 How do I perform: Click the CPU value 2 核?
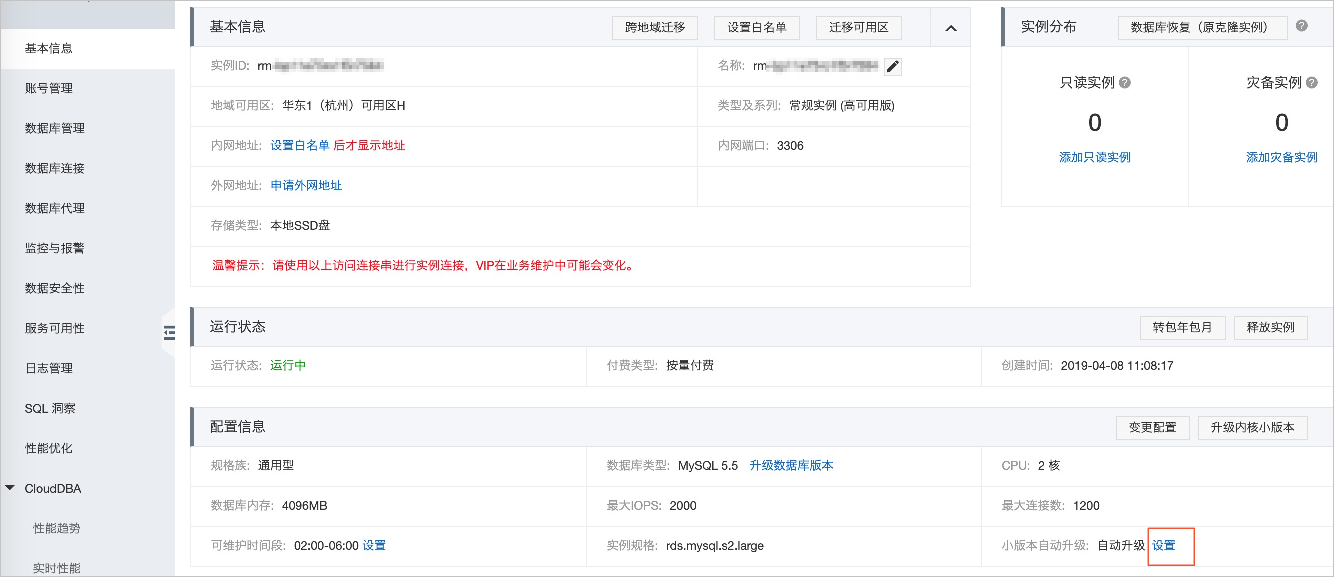coord(1049,465)
